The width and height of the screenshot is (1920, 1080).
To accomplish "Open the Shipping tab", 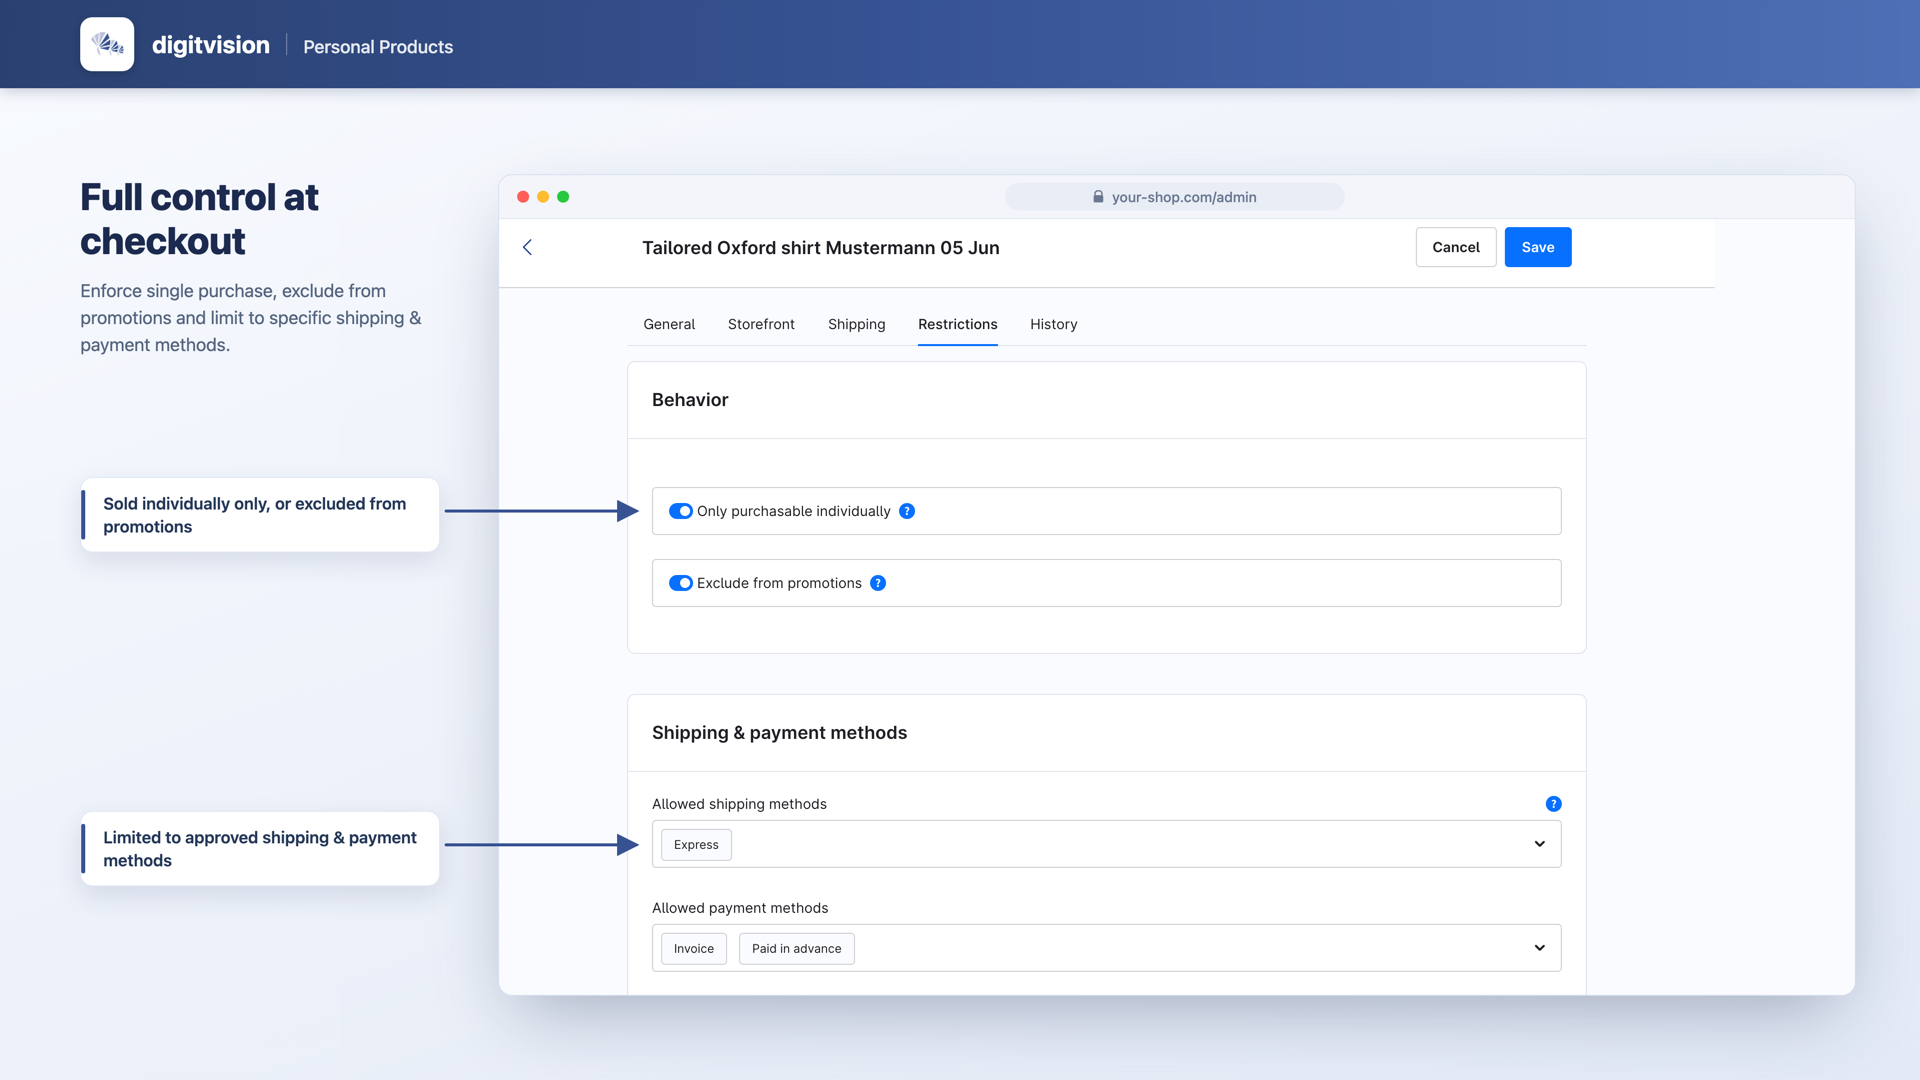I will pyautogui.click(x=856, y=324).
